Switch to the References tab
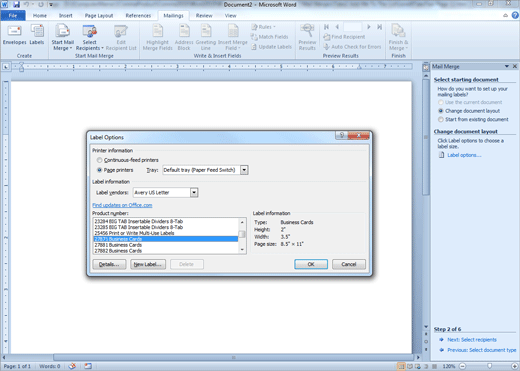520x371 pixels. 138,16
